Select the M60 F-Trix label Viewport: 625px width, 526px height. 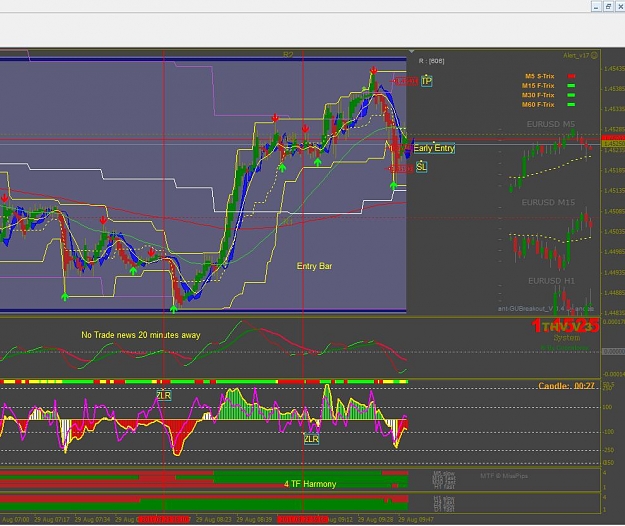click(x=538, y=105)
